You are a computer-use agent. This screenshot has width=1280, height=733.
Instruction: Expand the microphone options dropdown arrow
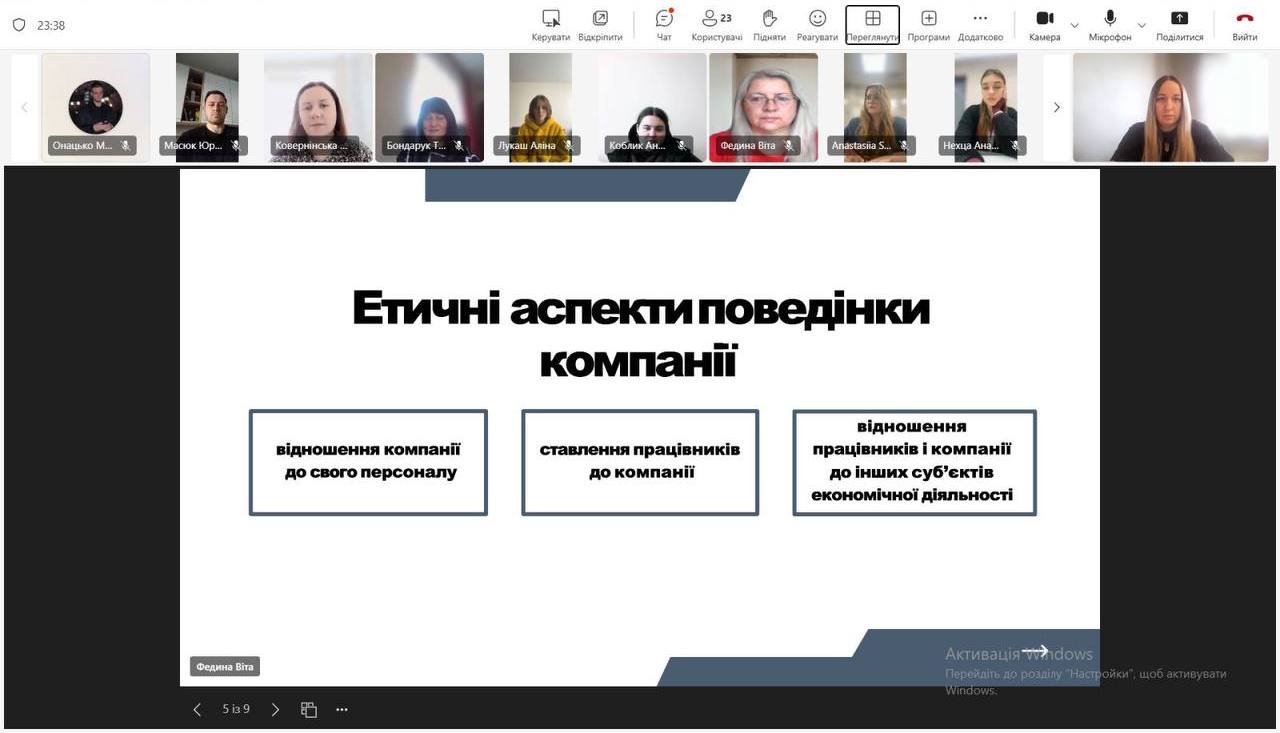click(x=1141, y=25)
